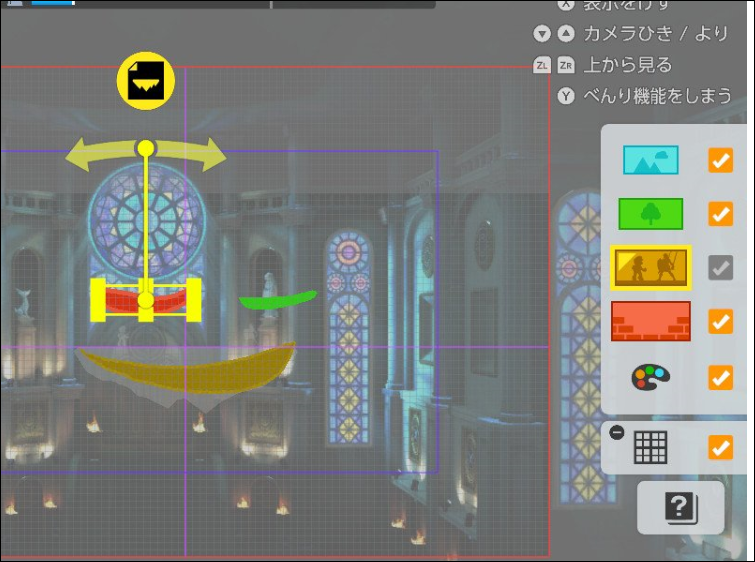Click the ZR button icon
Image resolution: width=755 pixels, height=562 pixels.
pyautogui.click(x=566, y=65)
